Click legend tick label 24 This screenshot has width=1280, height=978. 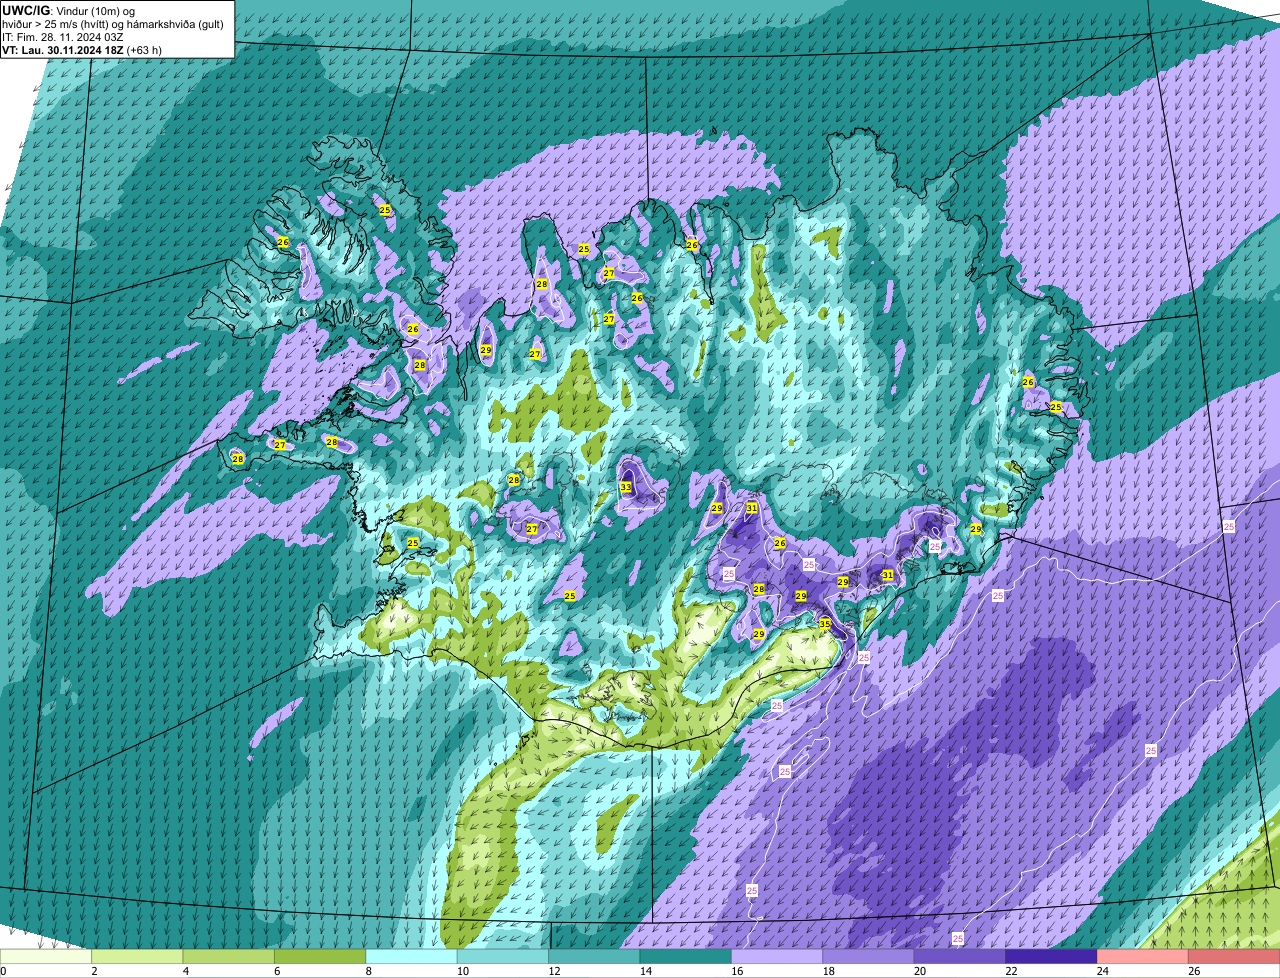pos(1103,971)
